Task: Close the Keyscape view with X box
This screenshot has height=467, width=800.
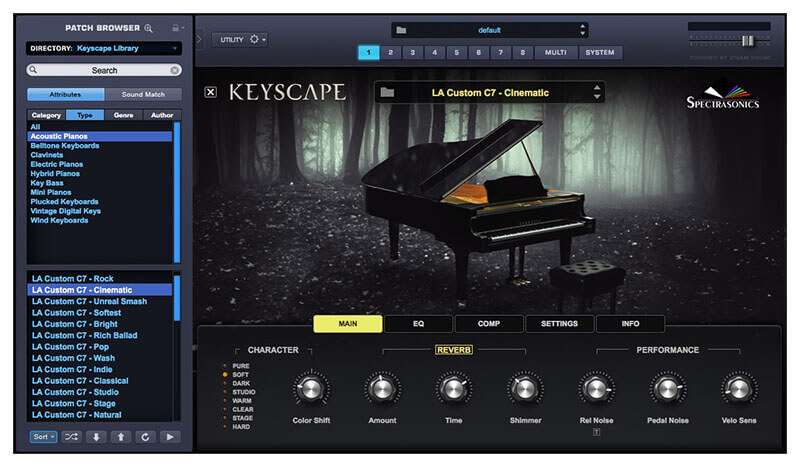Action: 211,92
